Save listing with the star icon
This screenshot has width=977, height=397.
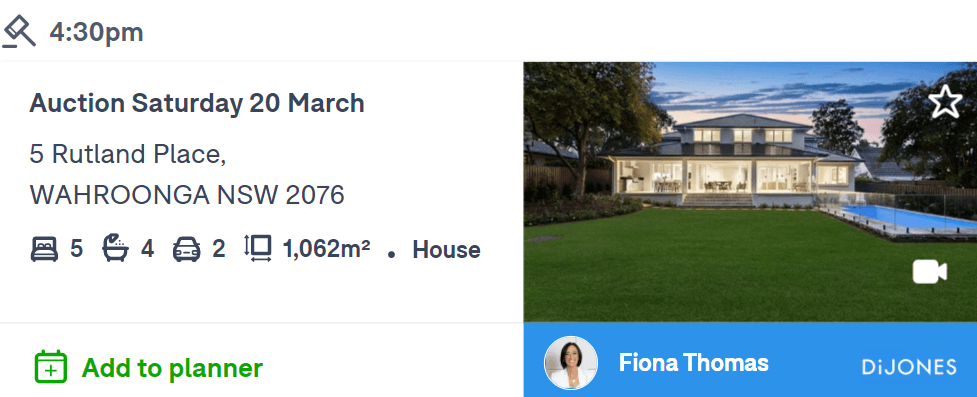pyautogui.click(x=945, y=102)
